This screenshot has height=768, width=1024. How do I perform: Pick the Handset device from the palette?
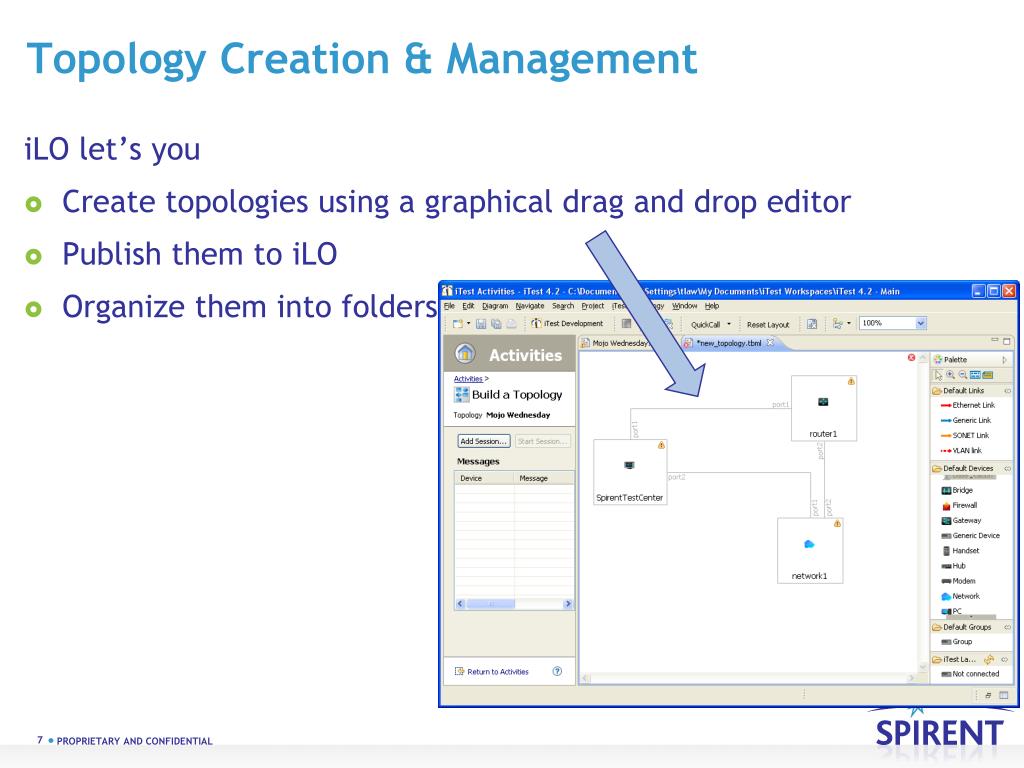point(960,551)
